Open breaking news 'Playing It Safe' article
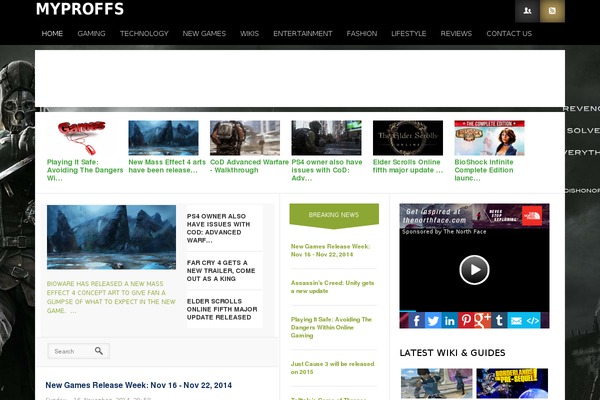Image resolution: width=600 pixels, height=400 pixels. click(x=331, y=327)
